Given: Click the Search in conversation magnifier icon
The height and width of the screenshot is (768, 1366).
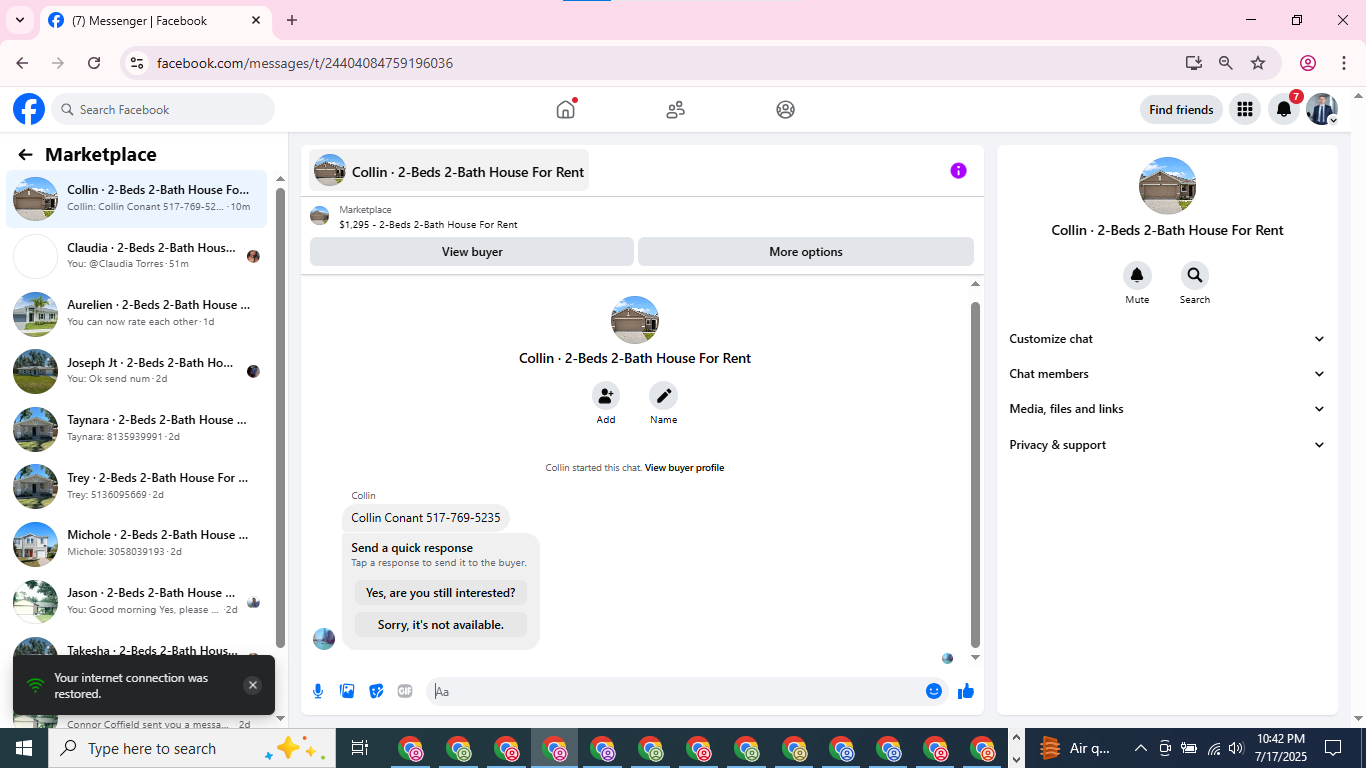Looking at the screenshot, I should point(1195,275).
